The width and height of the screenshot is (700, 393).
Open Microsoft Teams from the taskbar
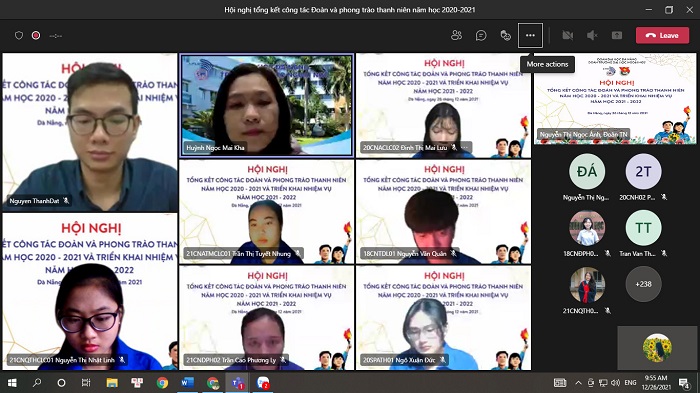(238, 383)
